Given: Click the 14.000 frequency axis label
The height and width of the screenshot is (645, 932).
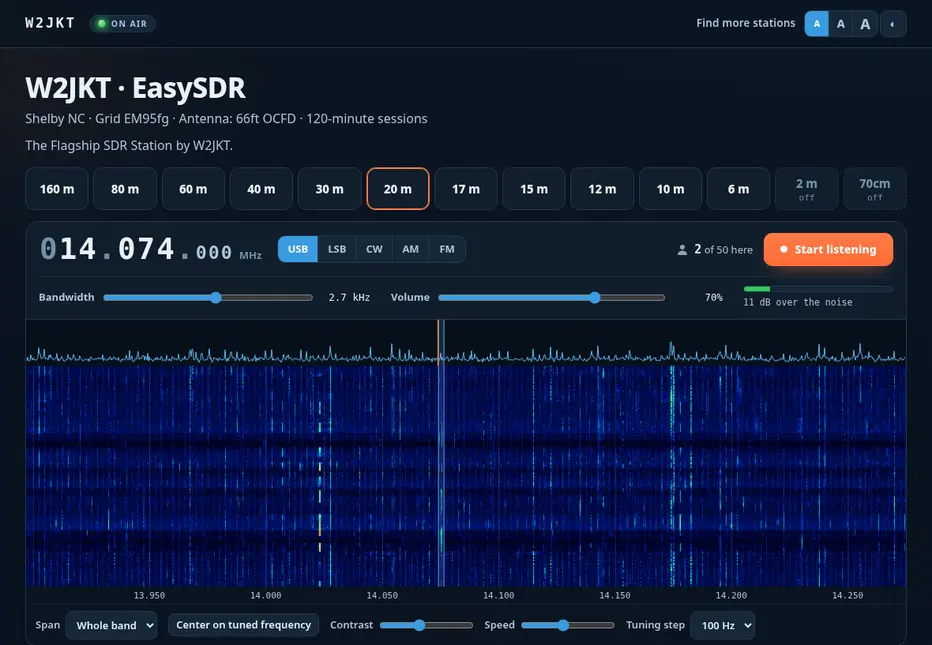Looking at the screenshot, I should coord(266,595).
